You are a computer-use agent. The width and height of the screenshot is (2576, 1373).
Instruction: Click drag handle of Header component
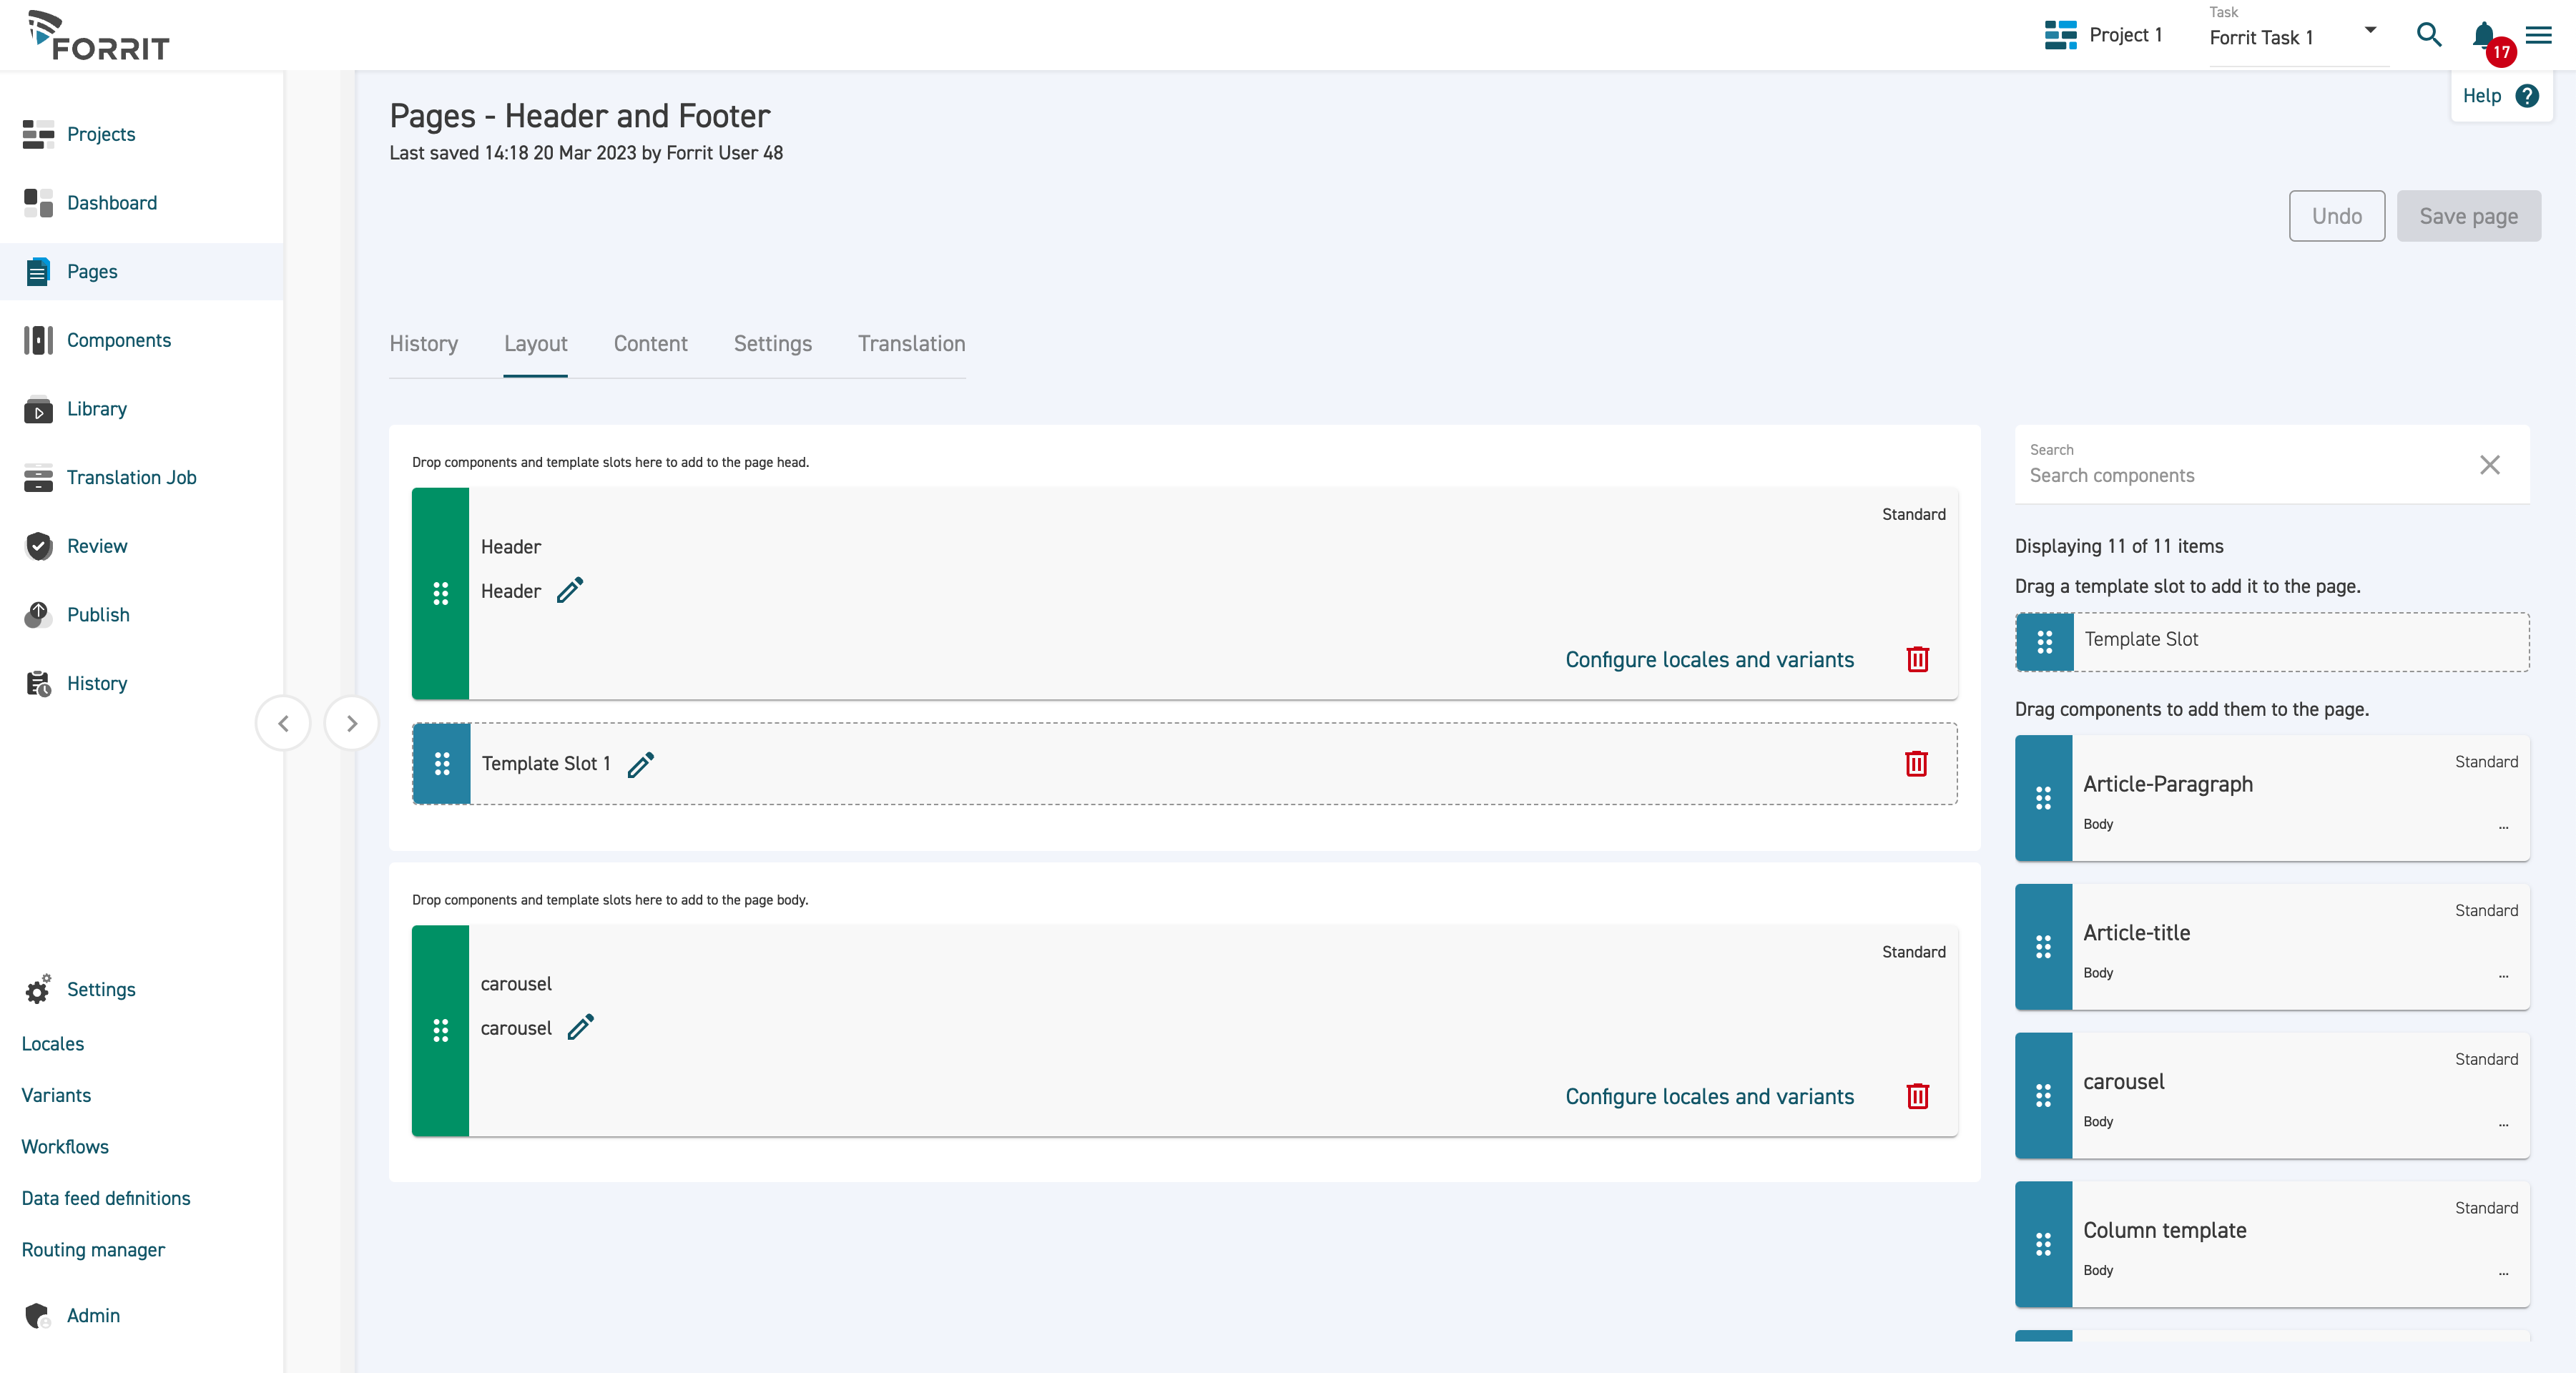pos(440,594)
